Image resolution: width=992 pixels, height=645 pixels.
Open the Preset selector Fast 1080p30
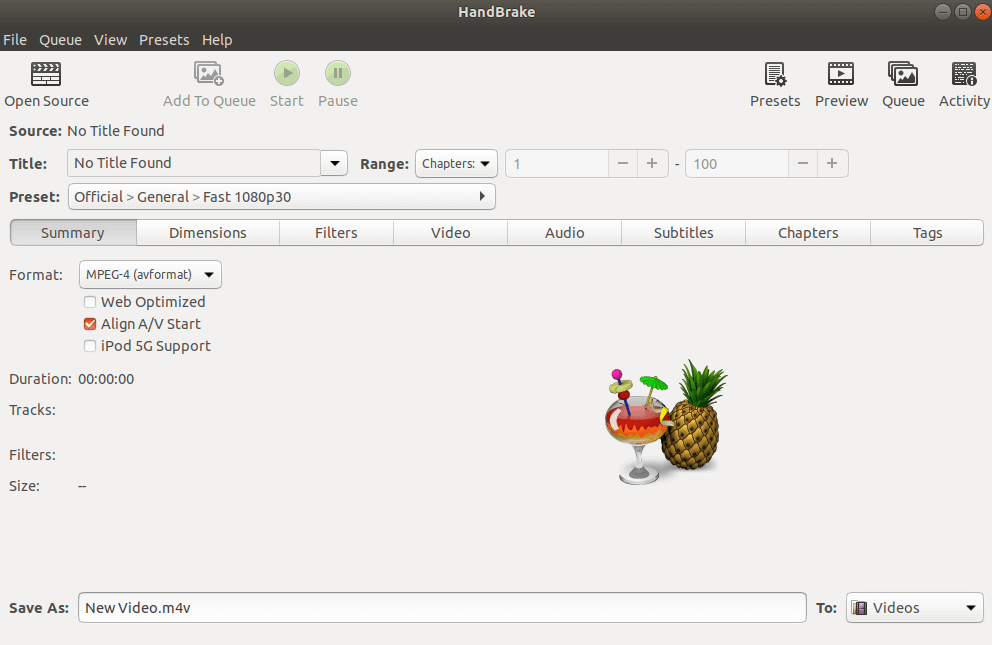tap(282, 197)
